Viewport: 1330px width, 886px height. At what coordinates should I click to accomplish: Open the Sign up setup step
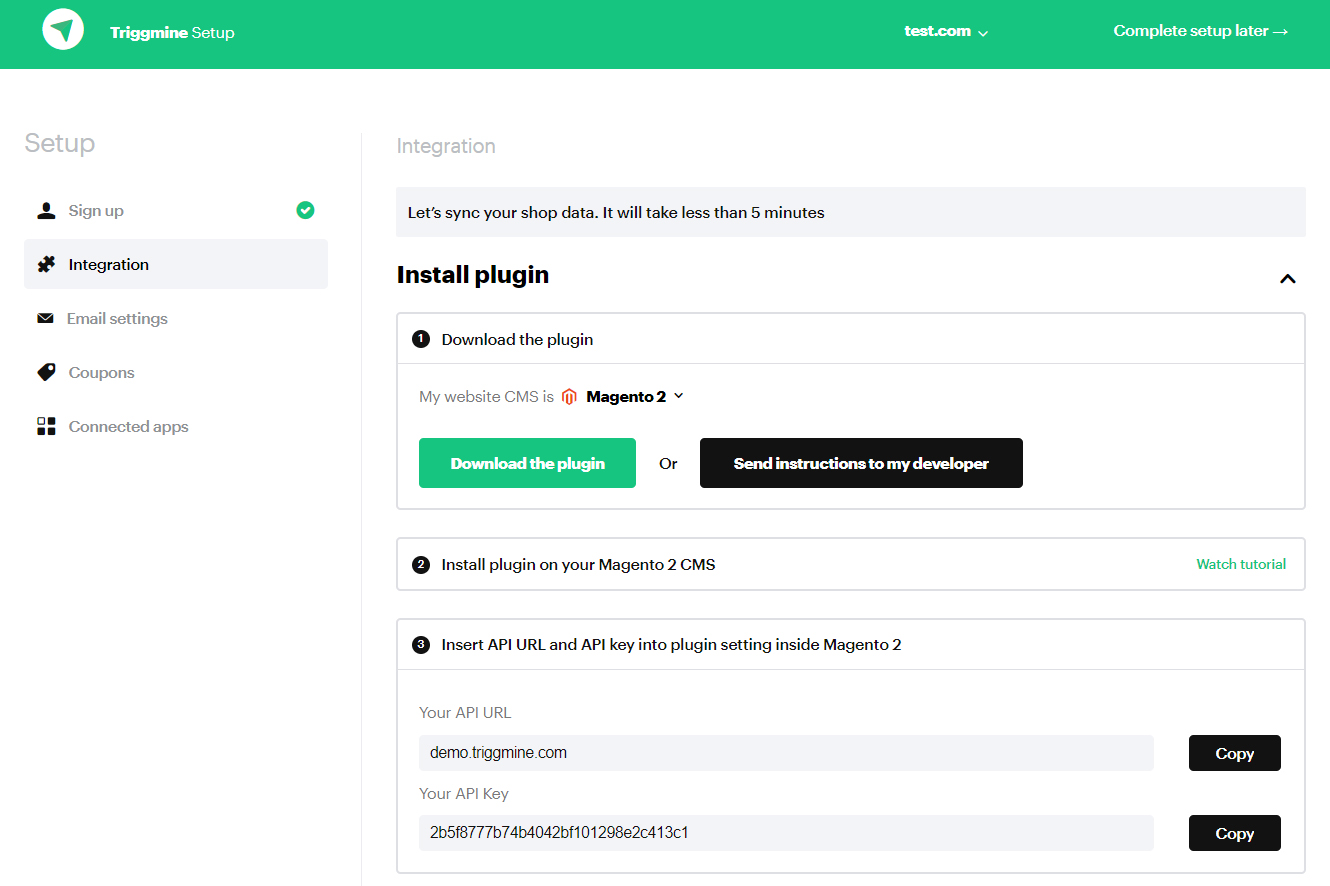[176, 210]
